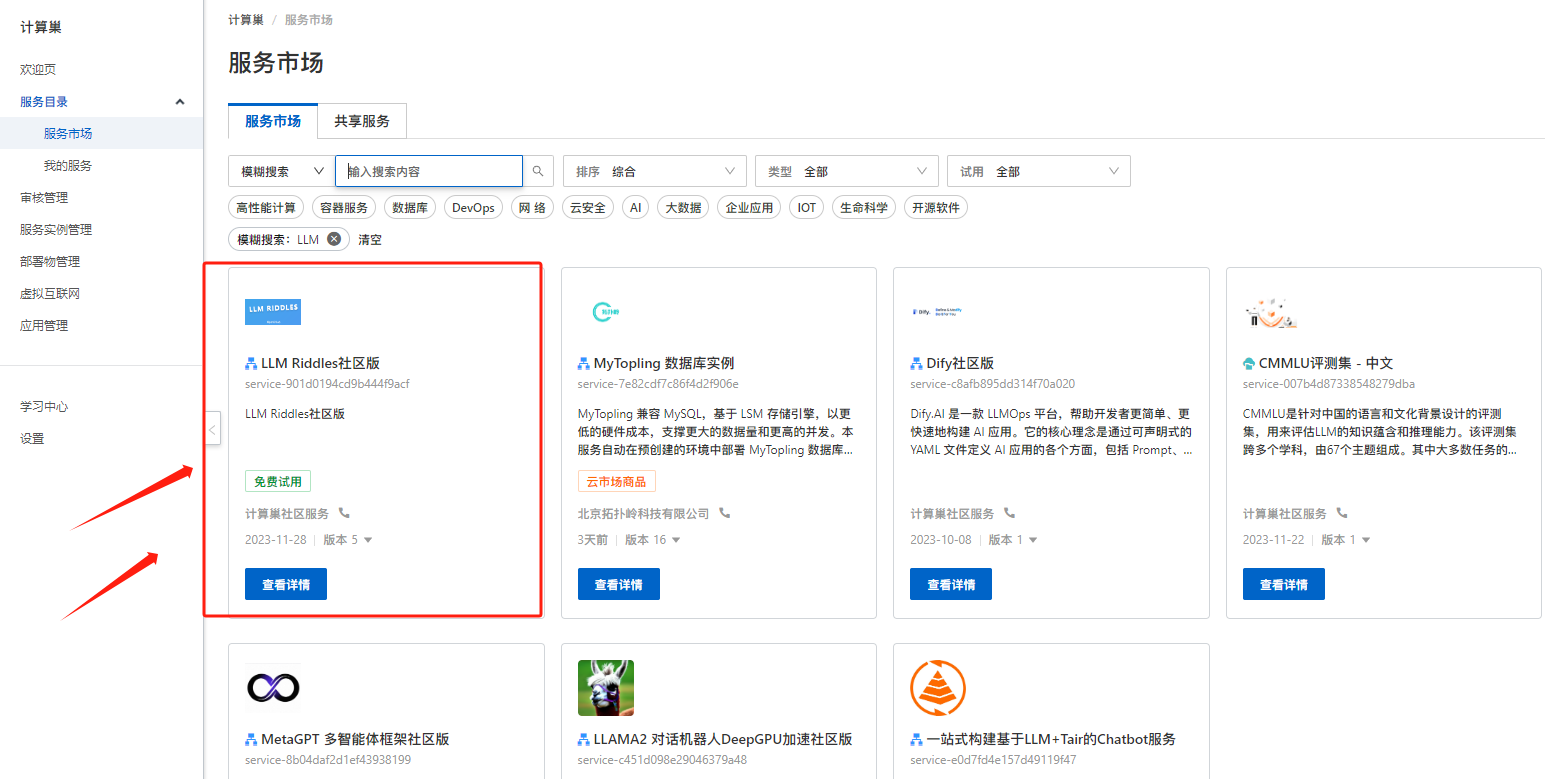Screen dimensions: 1545x779
Task: Go to 审核管理 in sidebar
Action: [44, 198]
